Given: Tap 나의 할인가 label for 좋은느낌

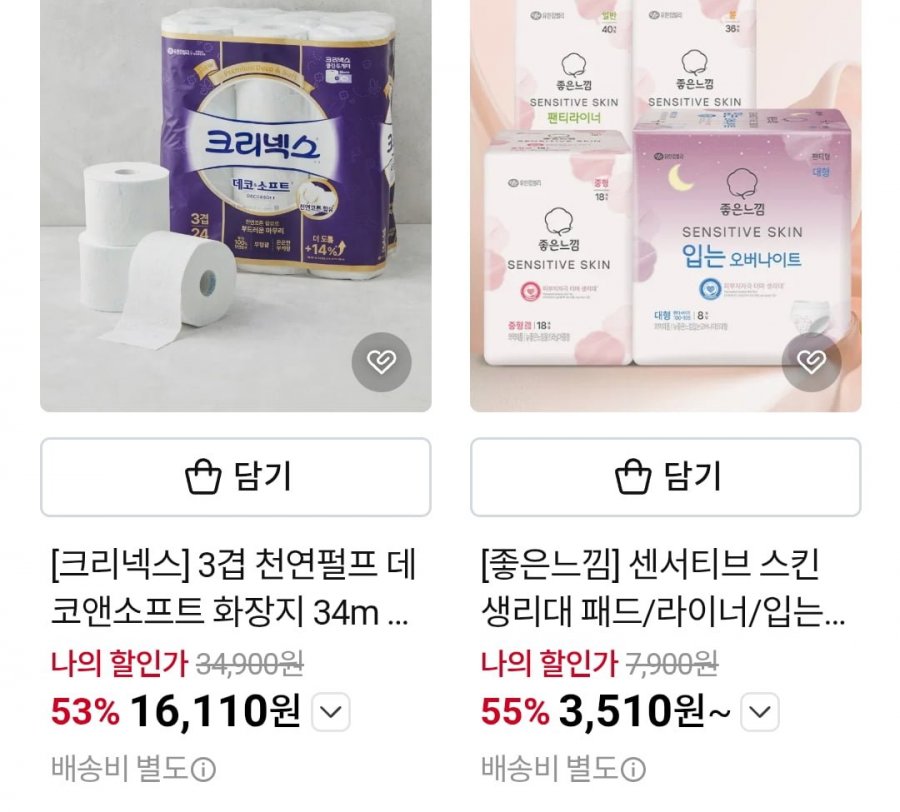Looking at the screenshot, I should tap(549, 663).
